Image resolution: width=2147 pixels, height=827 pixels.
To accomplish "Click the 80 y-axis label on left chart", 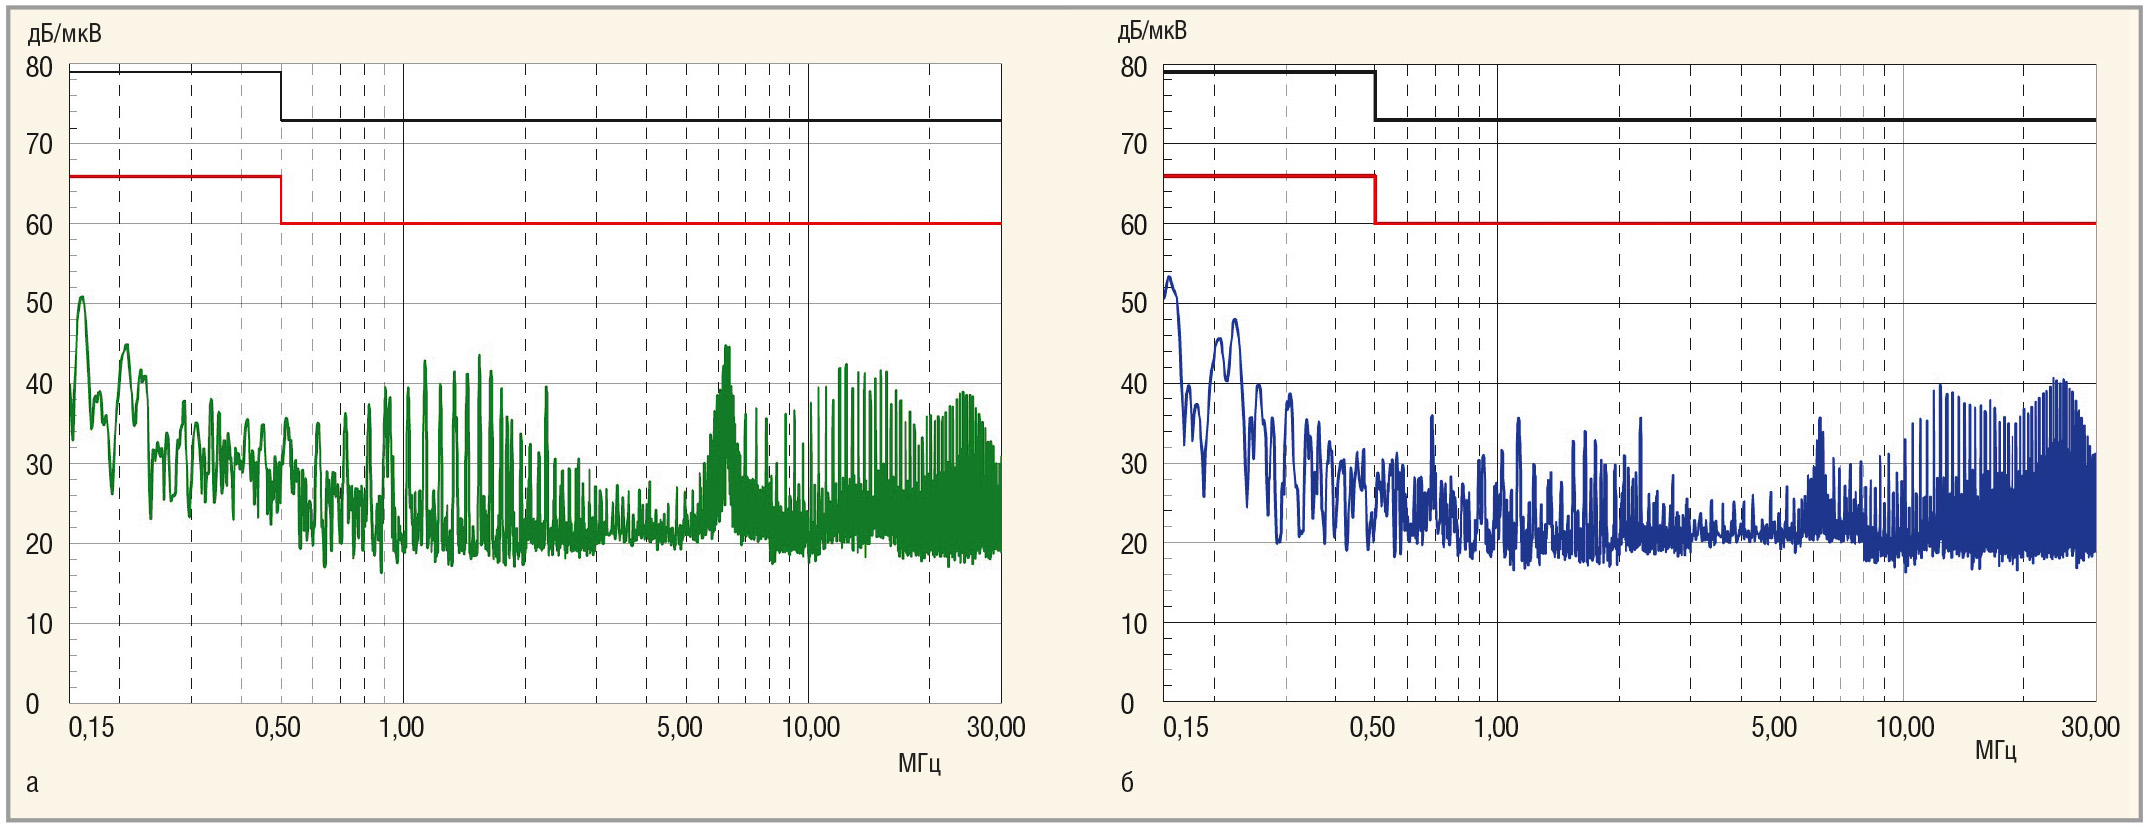I will (39, 68).
